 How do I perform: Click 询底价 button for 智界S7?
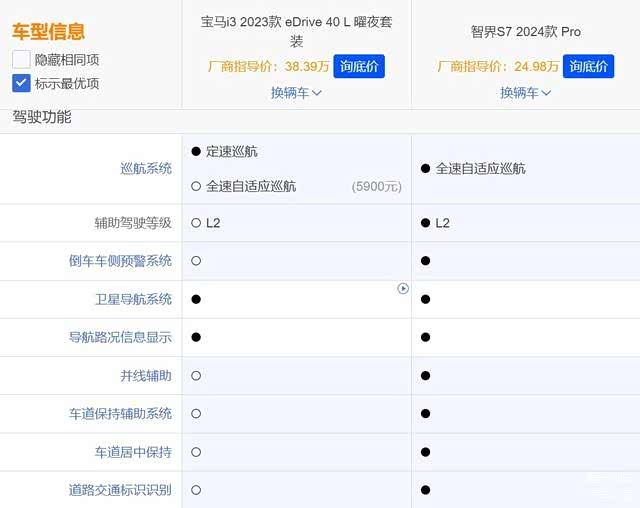589,67
